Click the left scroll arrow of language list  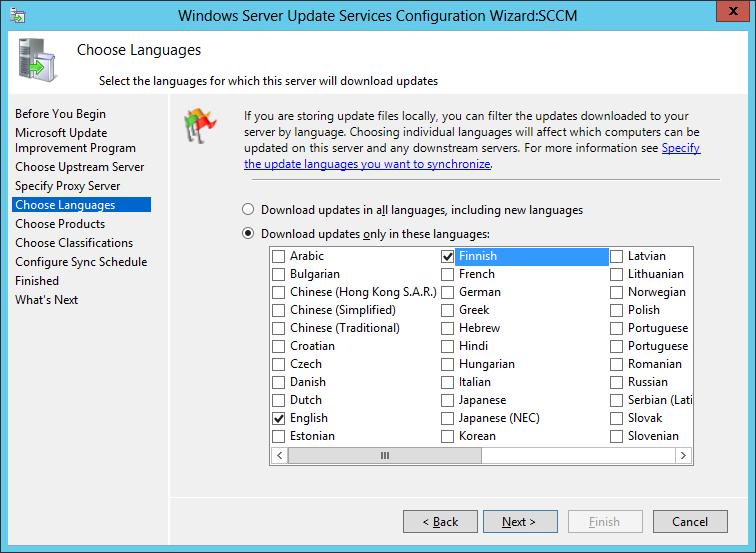coord(280,455)
